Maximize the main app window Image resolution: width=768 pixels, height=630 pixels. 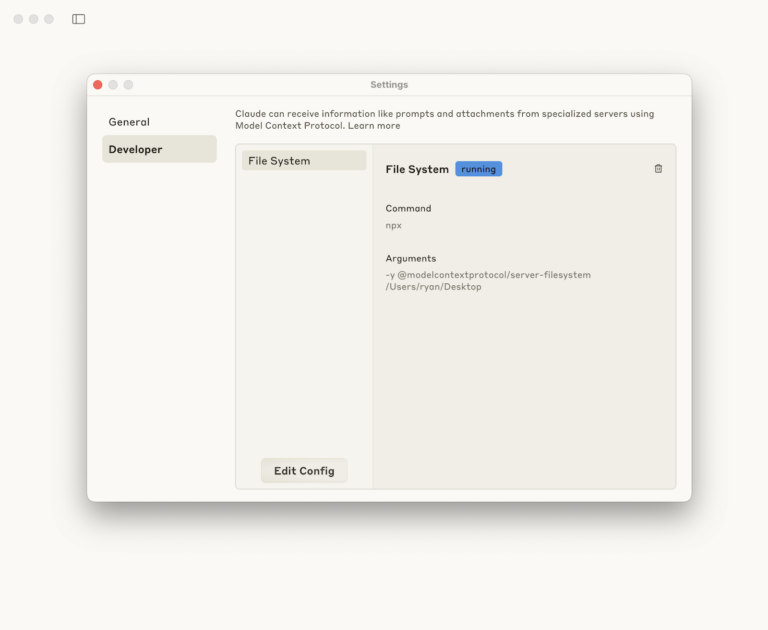49,19
